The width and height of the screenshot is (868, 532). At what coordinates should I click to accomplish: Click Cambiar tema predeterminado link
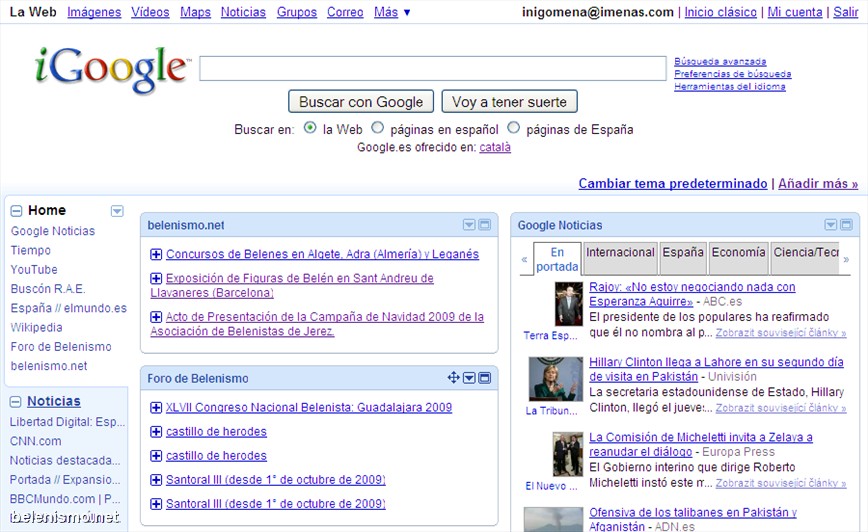[673, 183]
